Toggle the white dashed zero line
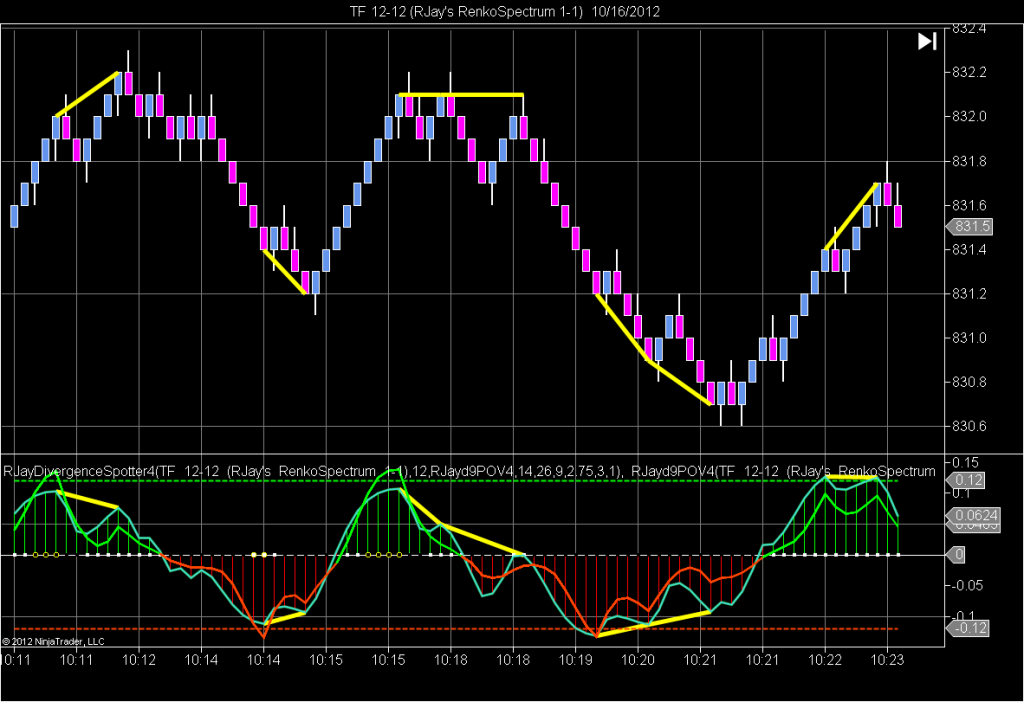1024x702 pixels. pos(600,553)
